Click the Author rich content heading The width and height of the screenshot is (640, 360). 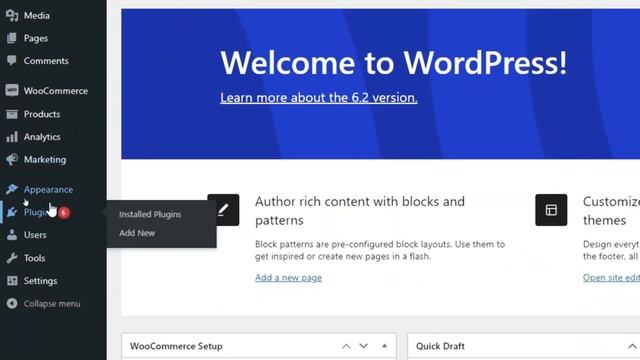click(x=360, y=211)
